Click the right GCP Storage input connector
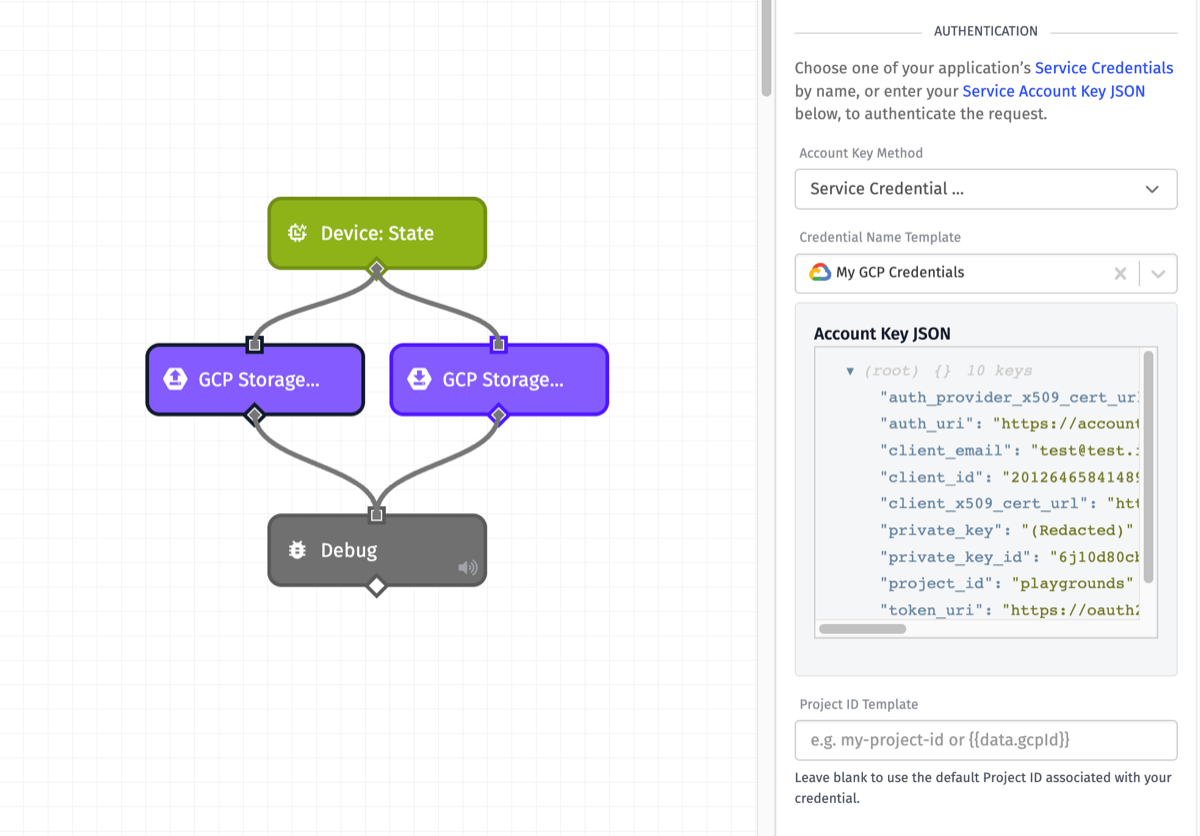The height and width of the screenshot is (836, 1200). pyautogui.click(x=499, y=345)
